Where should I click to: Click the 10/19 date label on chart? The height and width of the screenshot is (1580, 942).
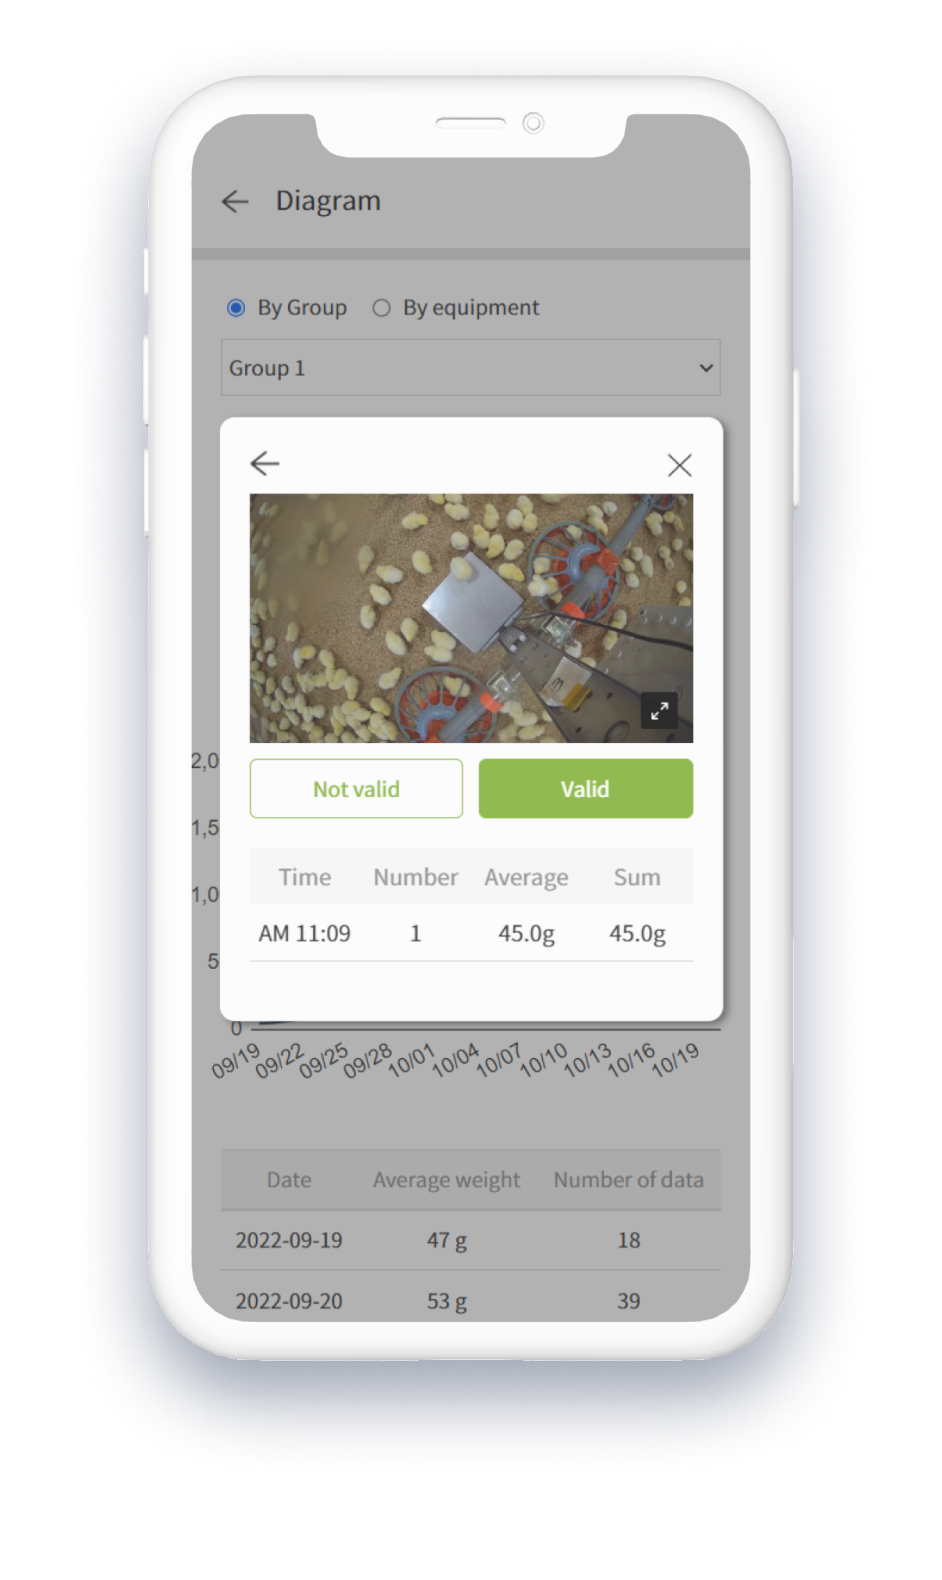(676, 1059)
